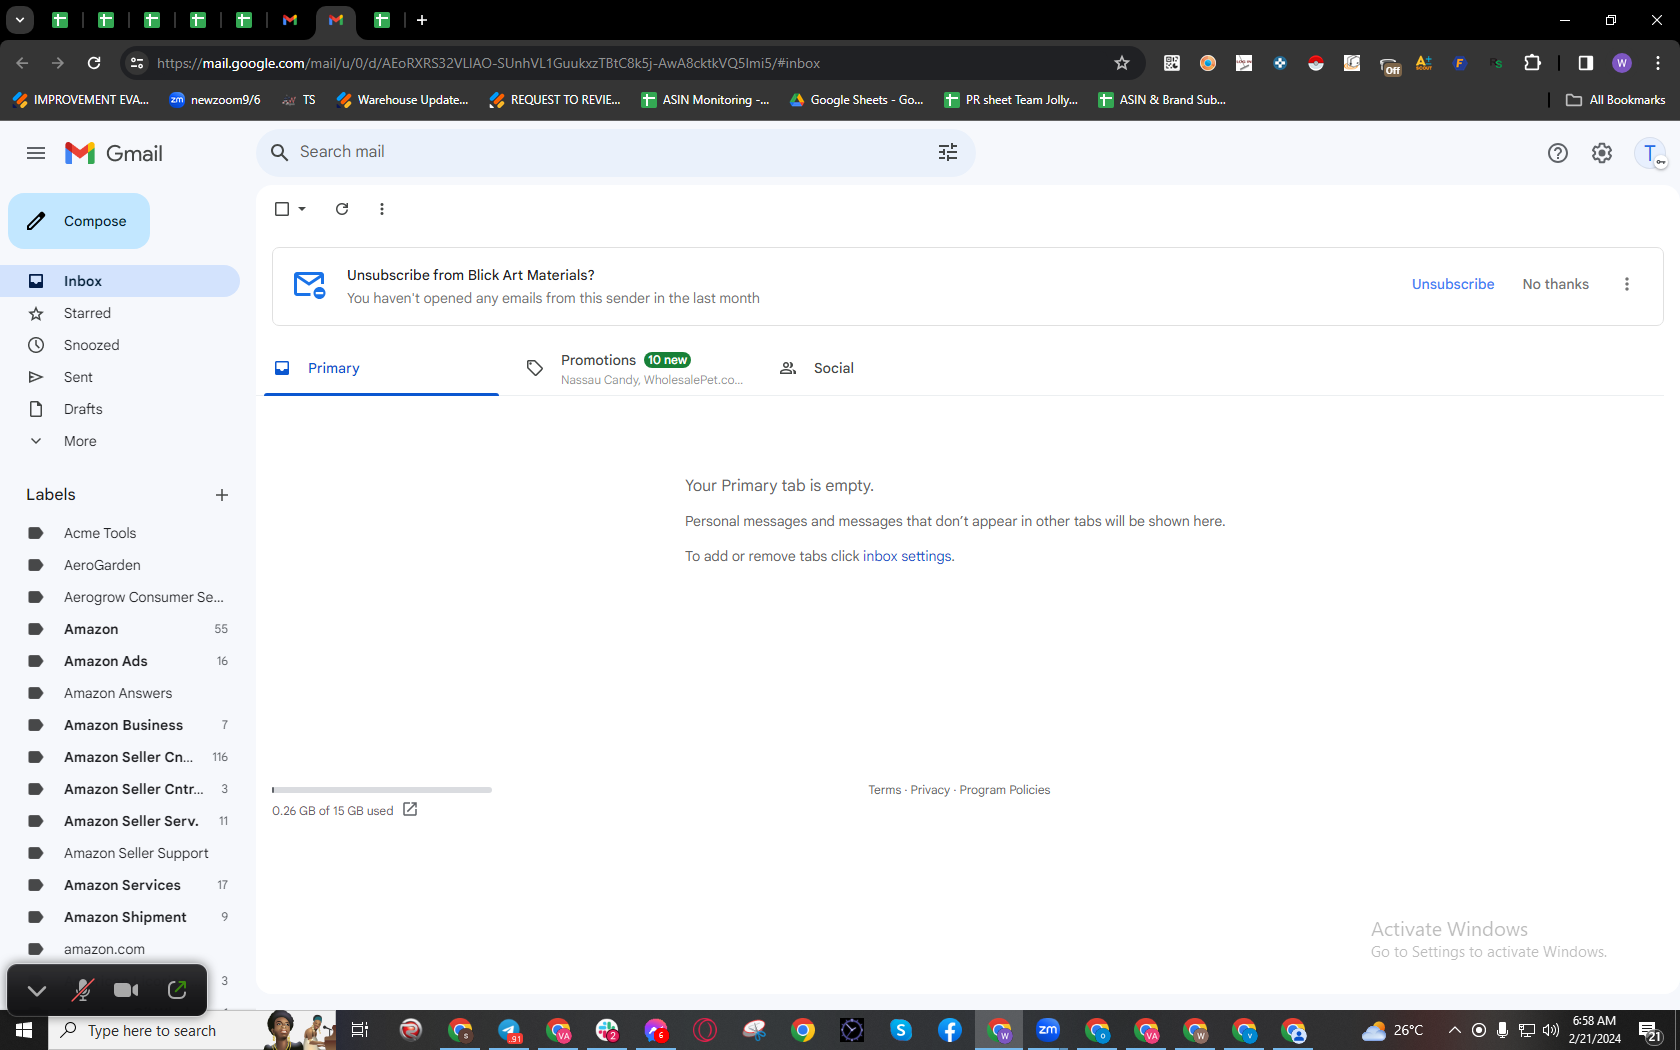Switch to the Primary tab
The width and height of the screenshot is (1680, 1050).
[381, 368]
